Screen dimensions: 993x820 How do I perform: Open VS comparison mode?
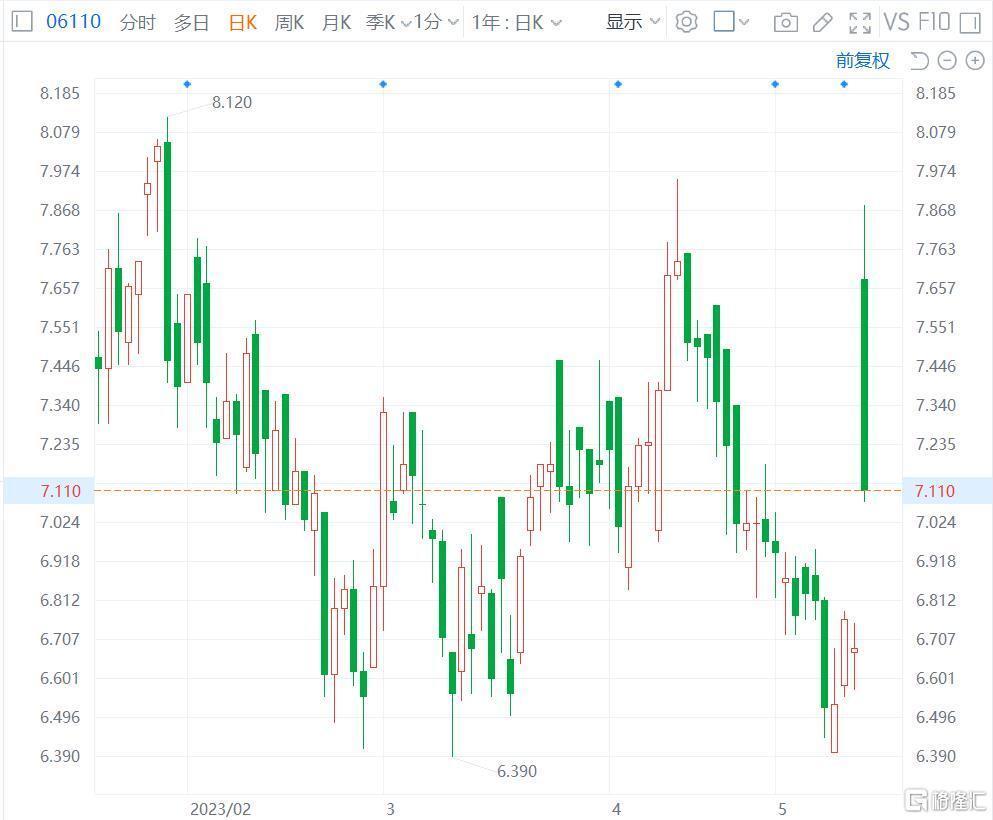pos(897,22)
